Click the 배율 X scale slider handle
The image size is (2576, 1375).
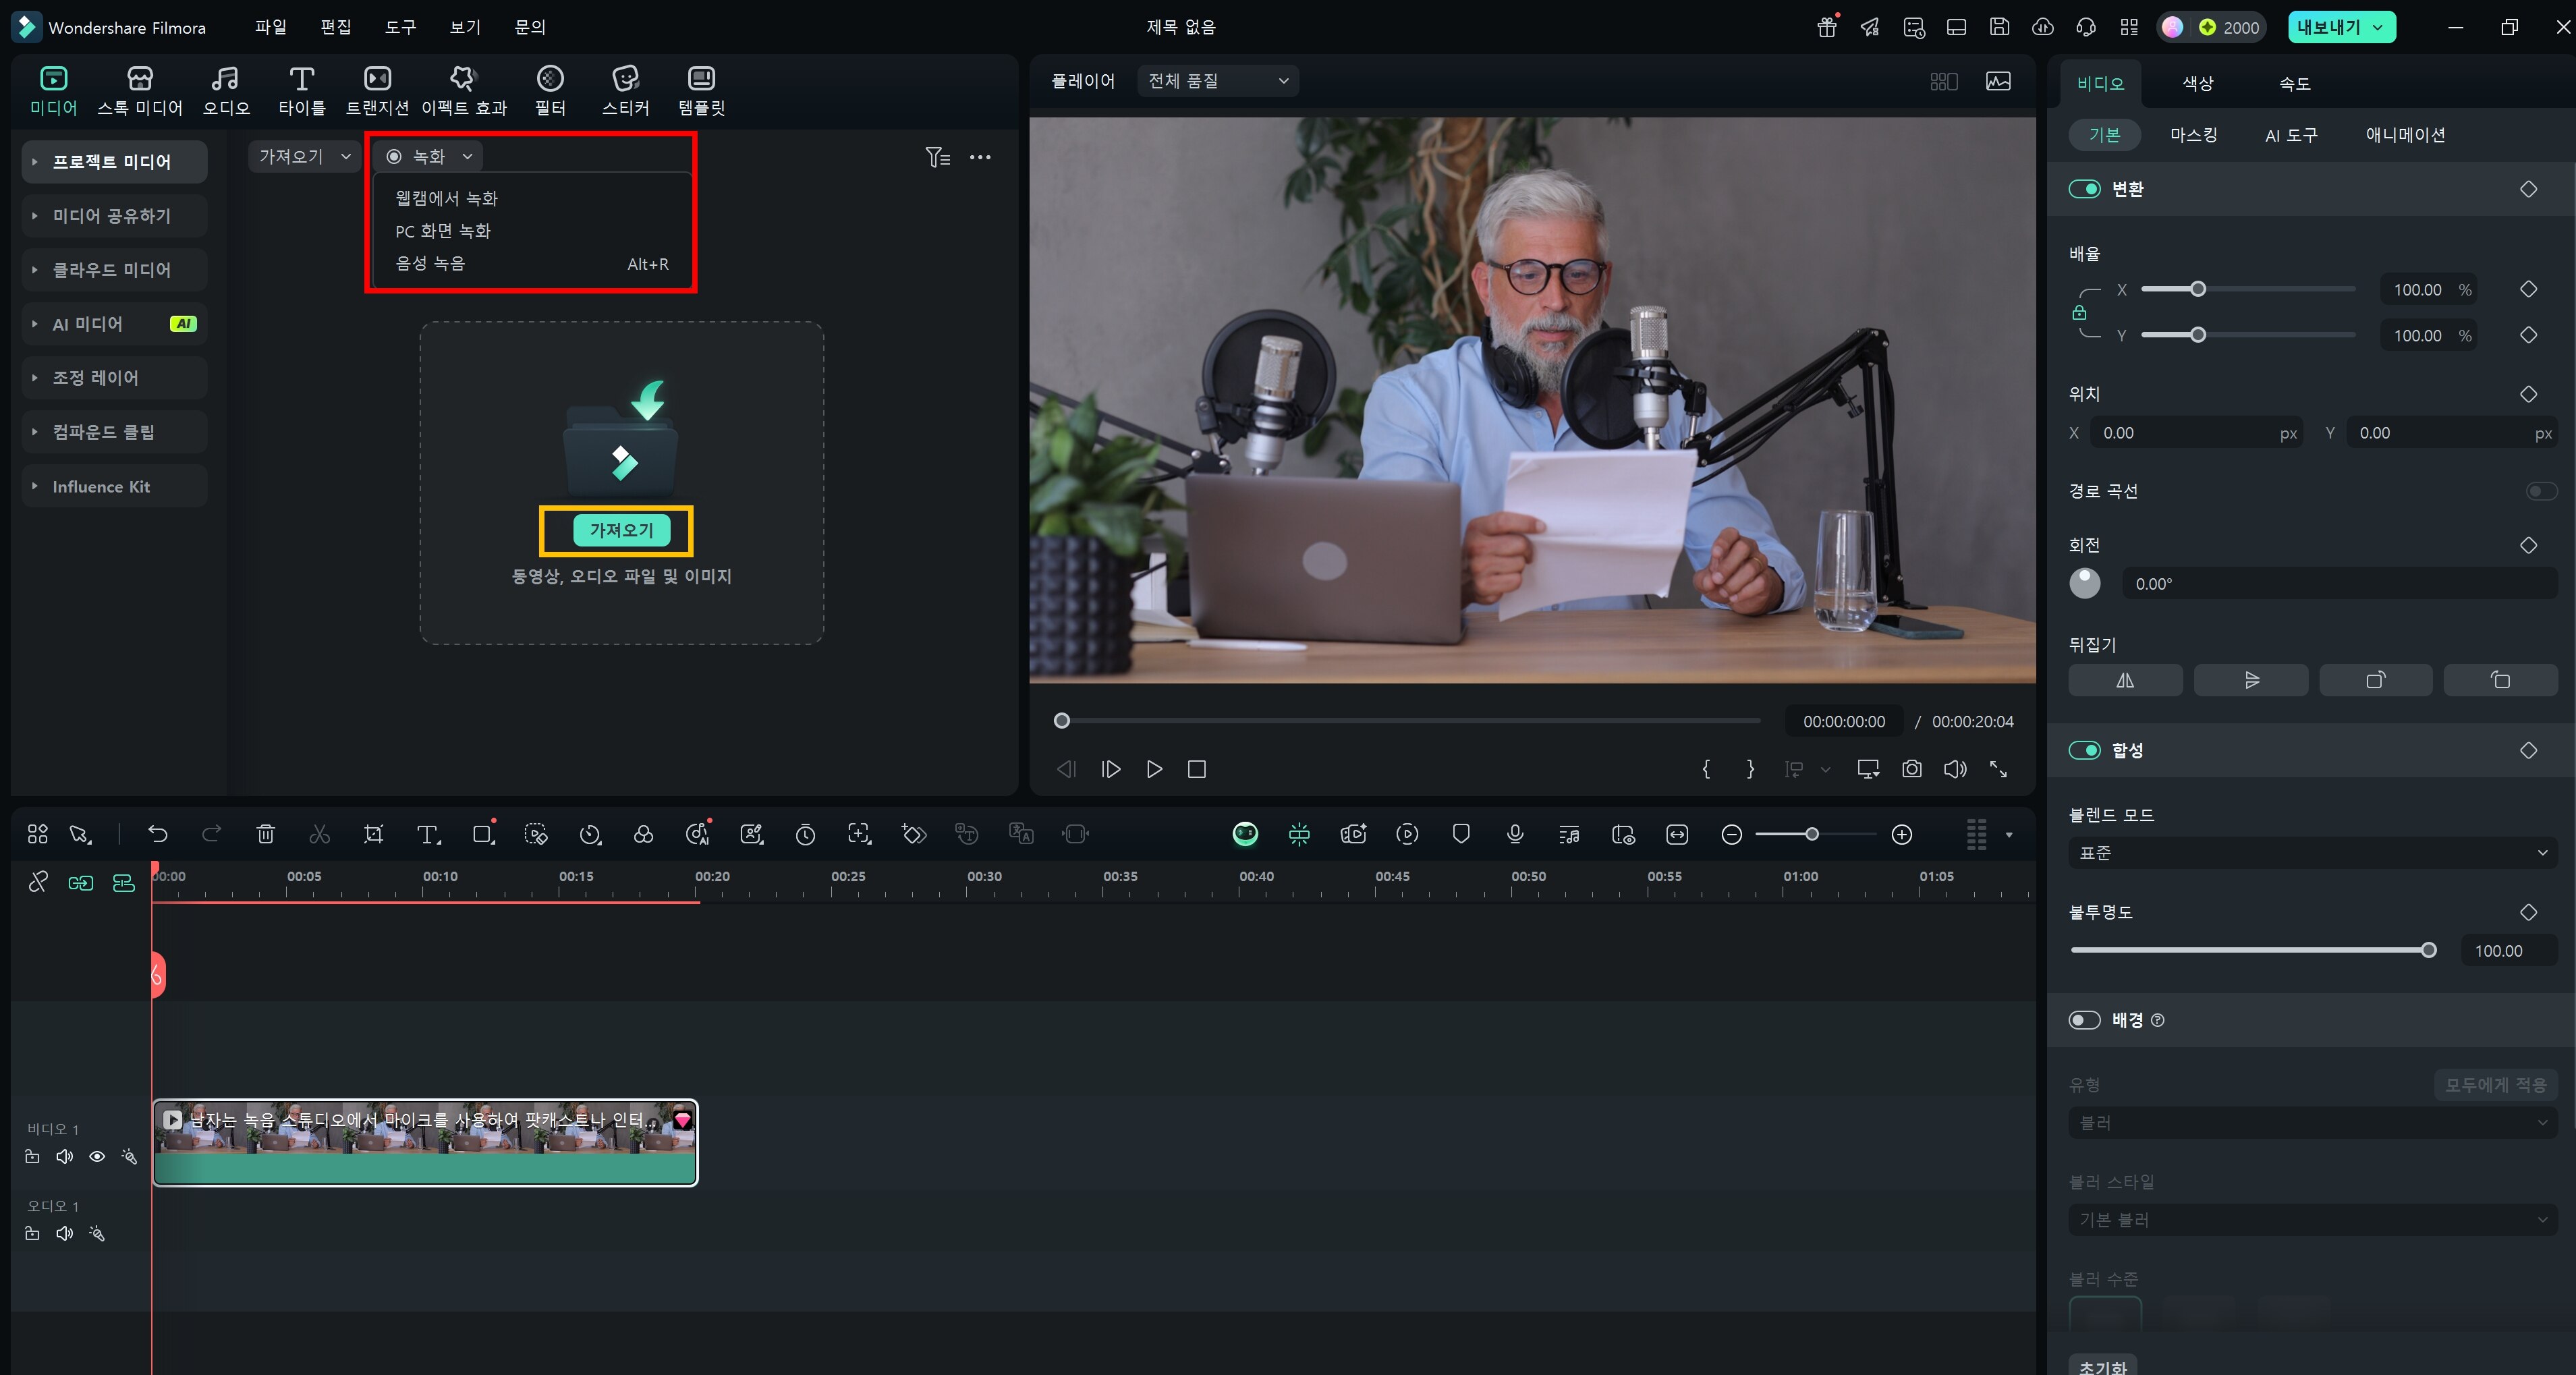pos(2197,289)
